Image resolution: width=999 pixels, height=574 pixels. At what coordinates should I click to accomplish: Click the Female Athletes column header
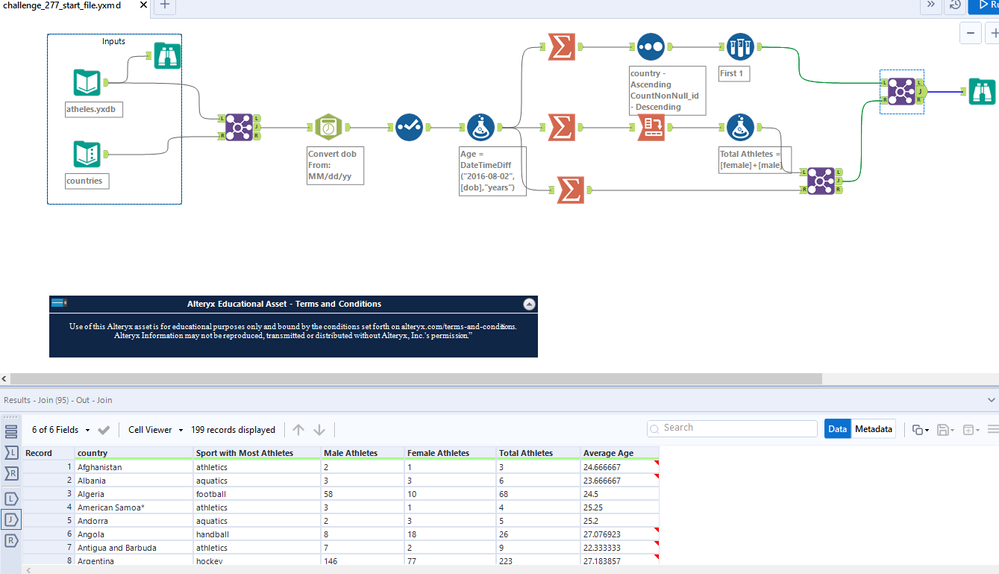(450, 453)
